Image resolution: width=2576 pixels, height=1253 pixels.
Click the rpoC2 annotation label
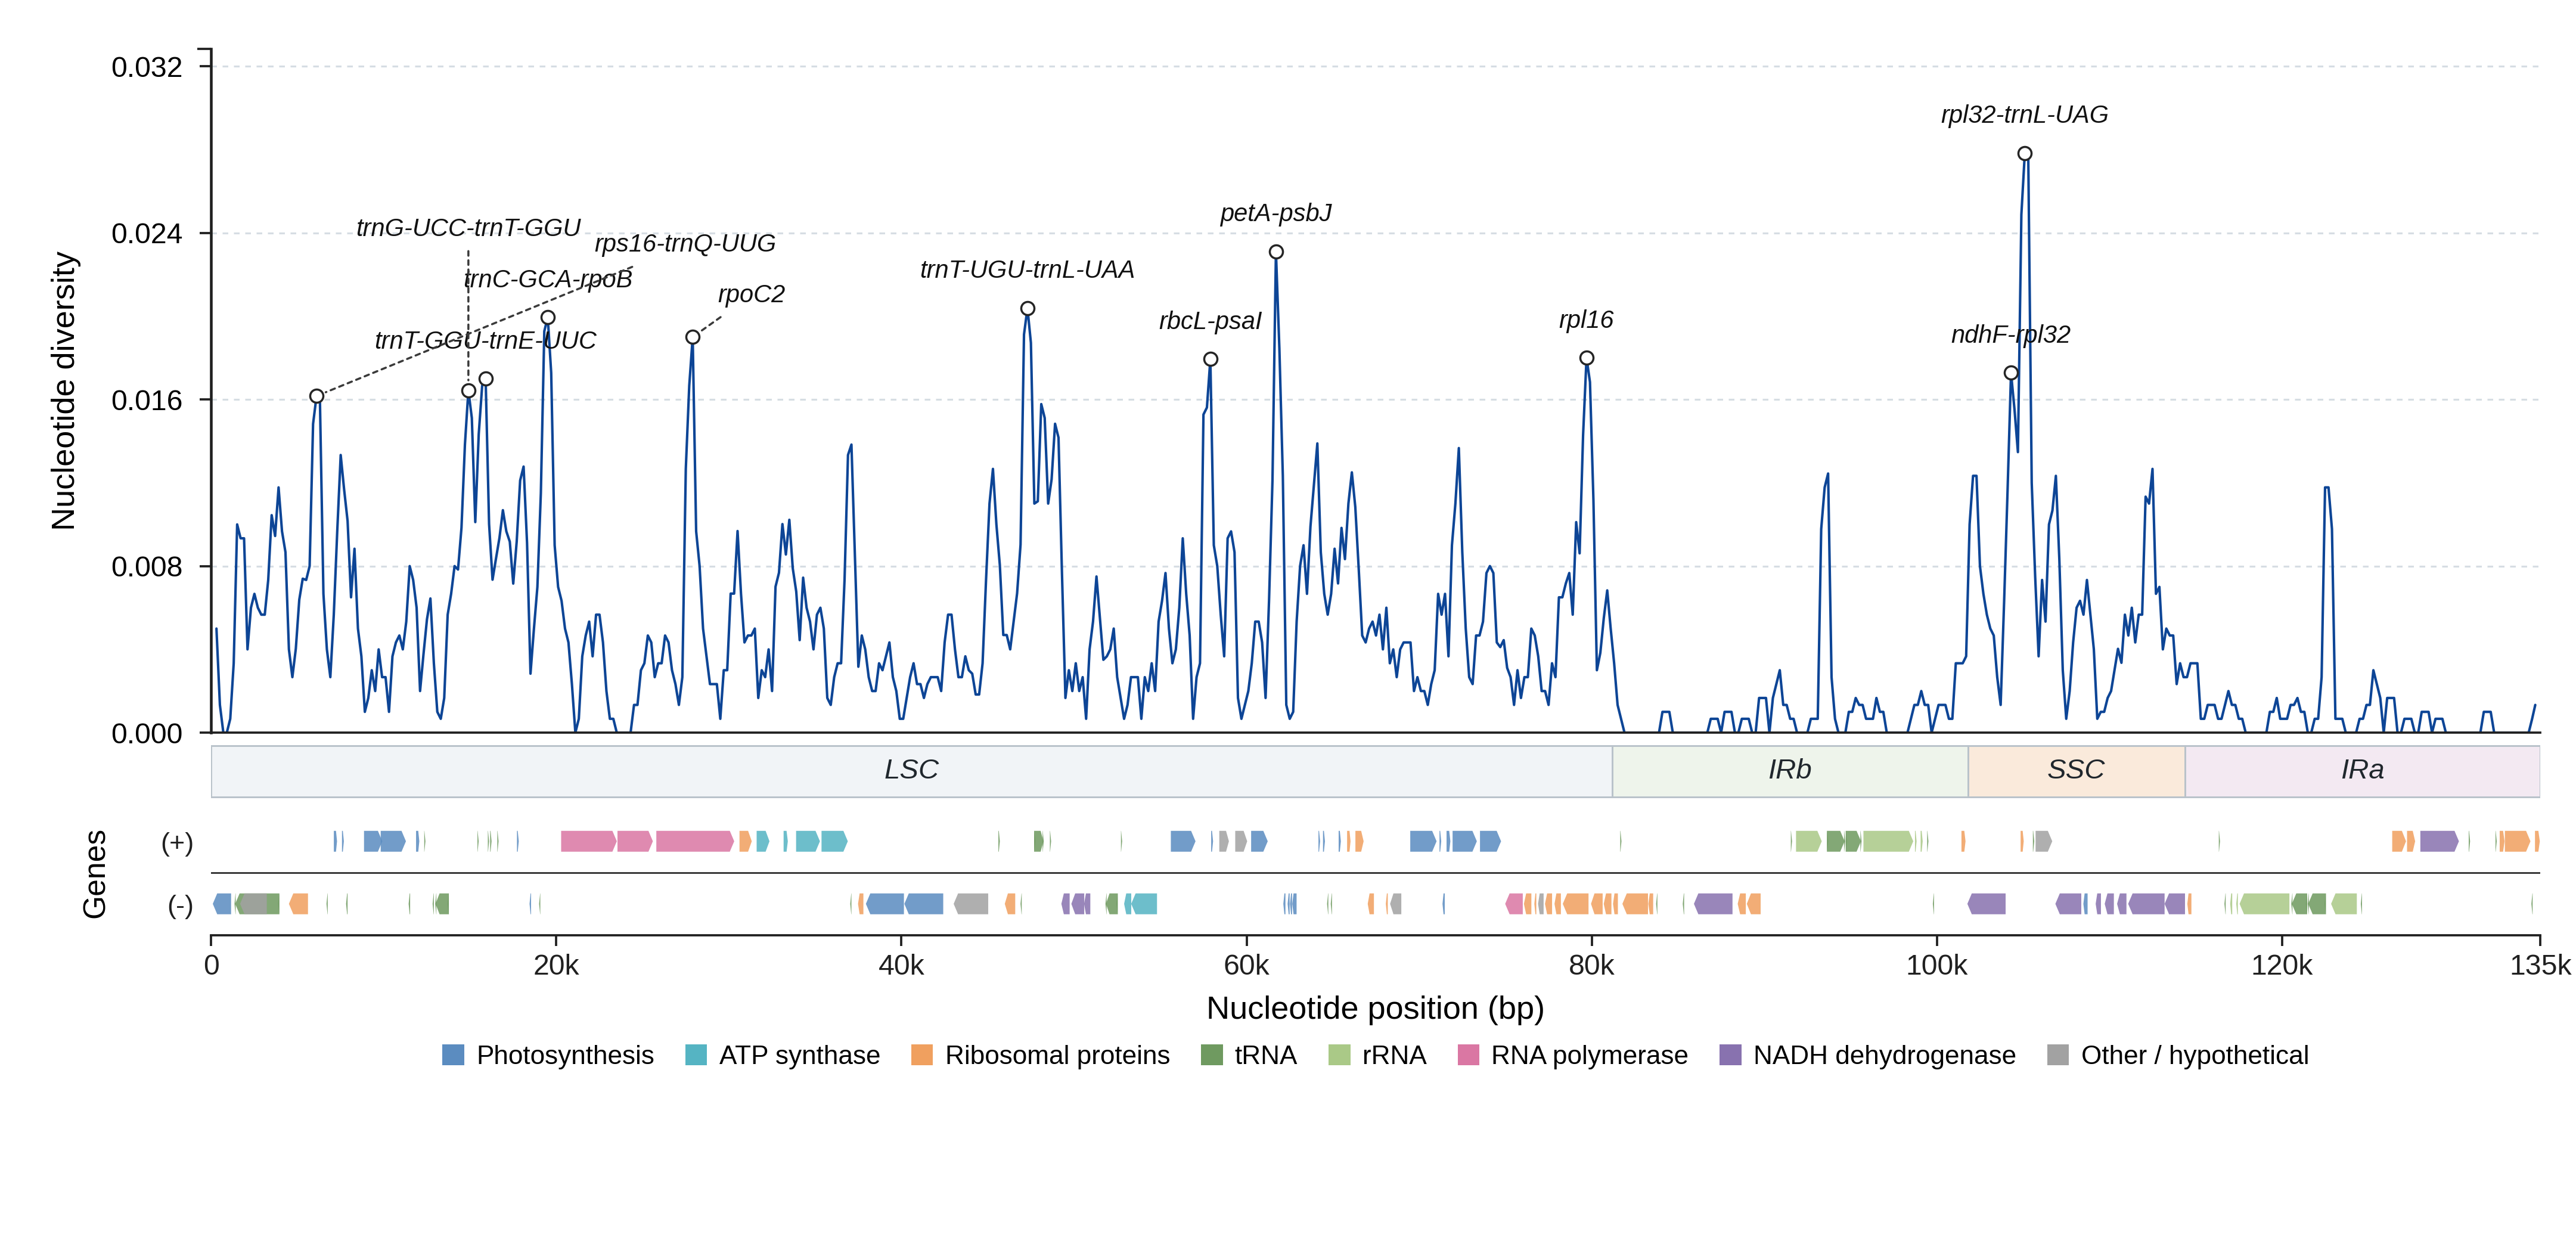tap(751, 294)
